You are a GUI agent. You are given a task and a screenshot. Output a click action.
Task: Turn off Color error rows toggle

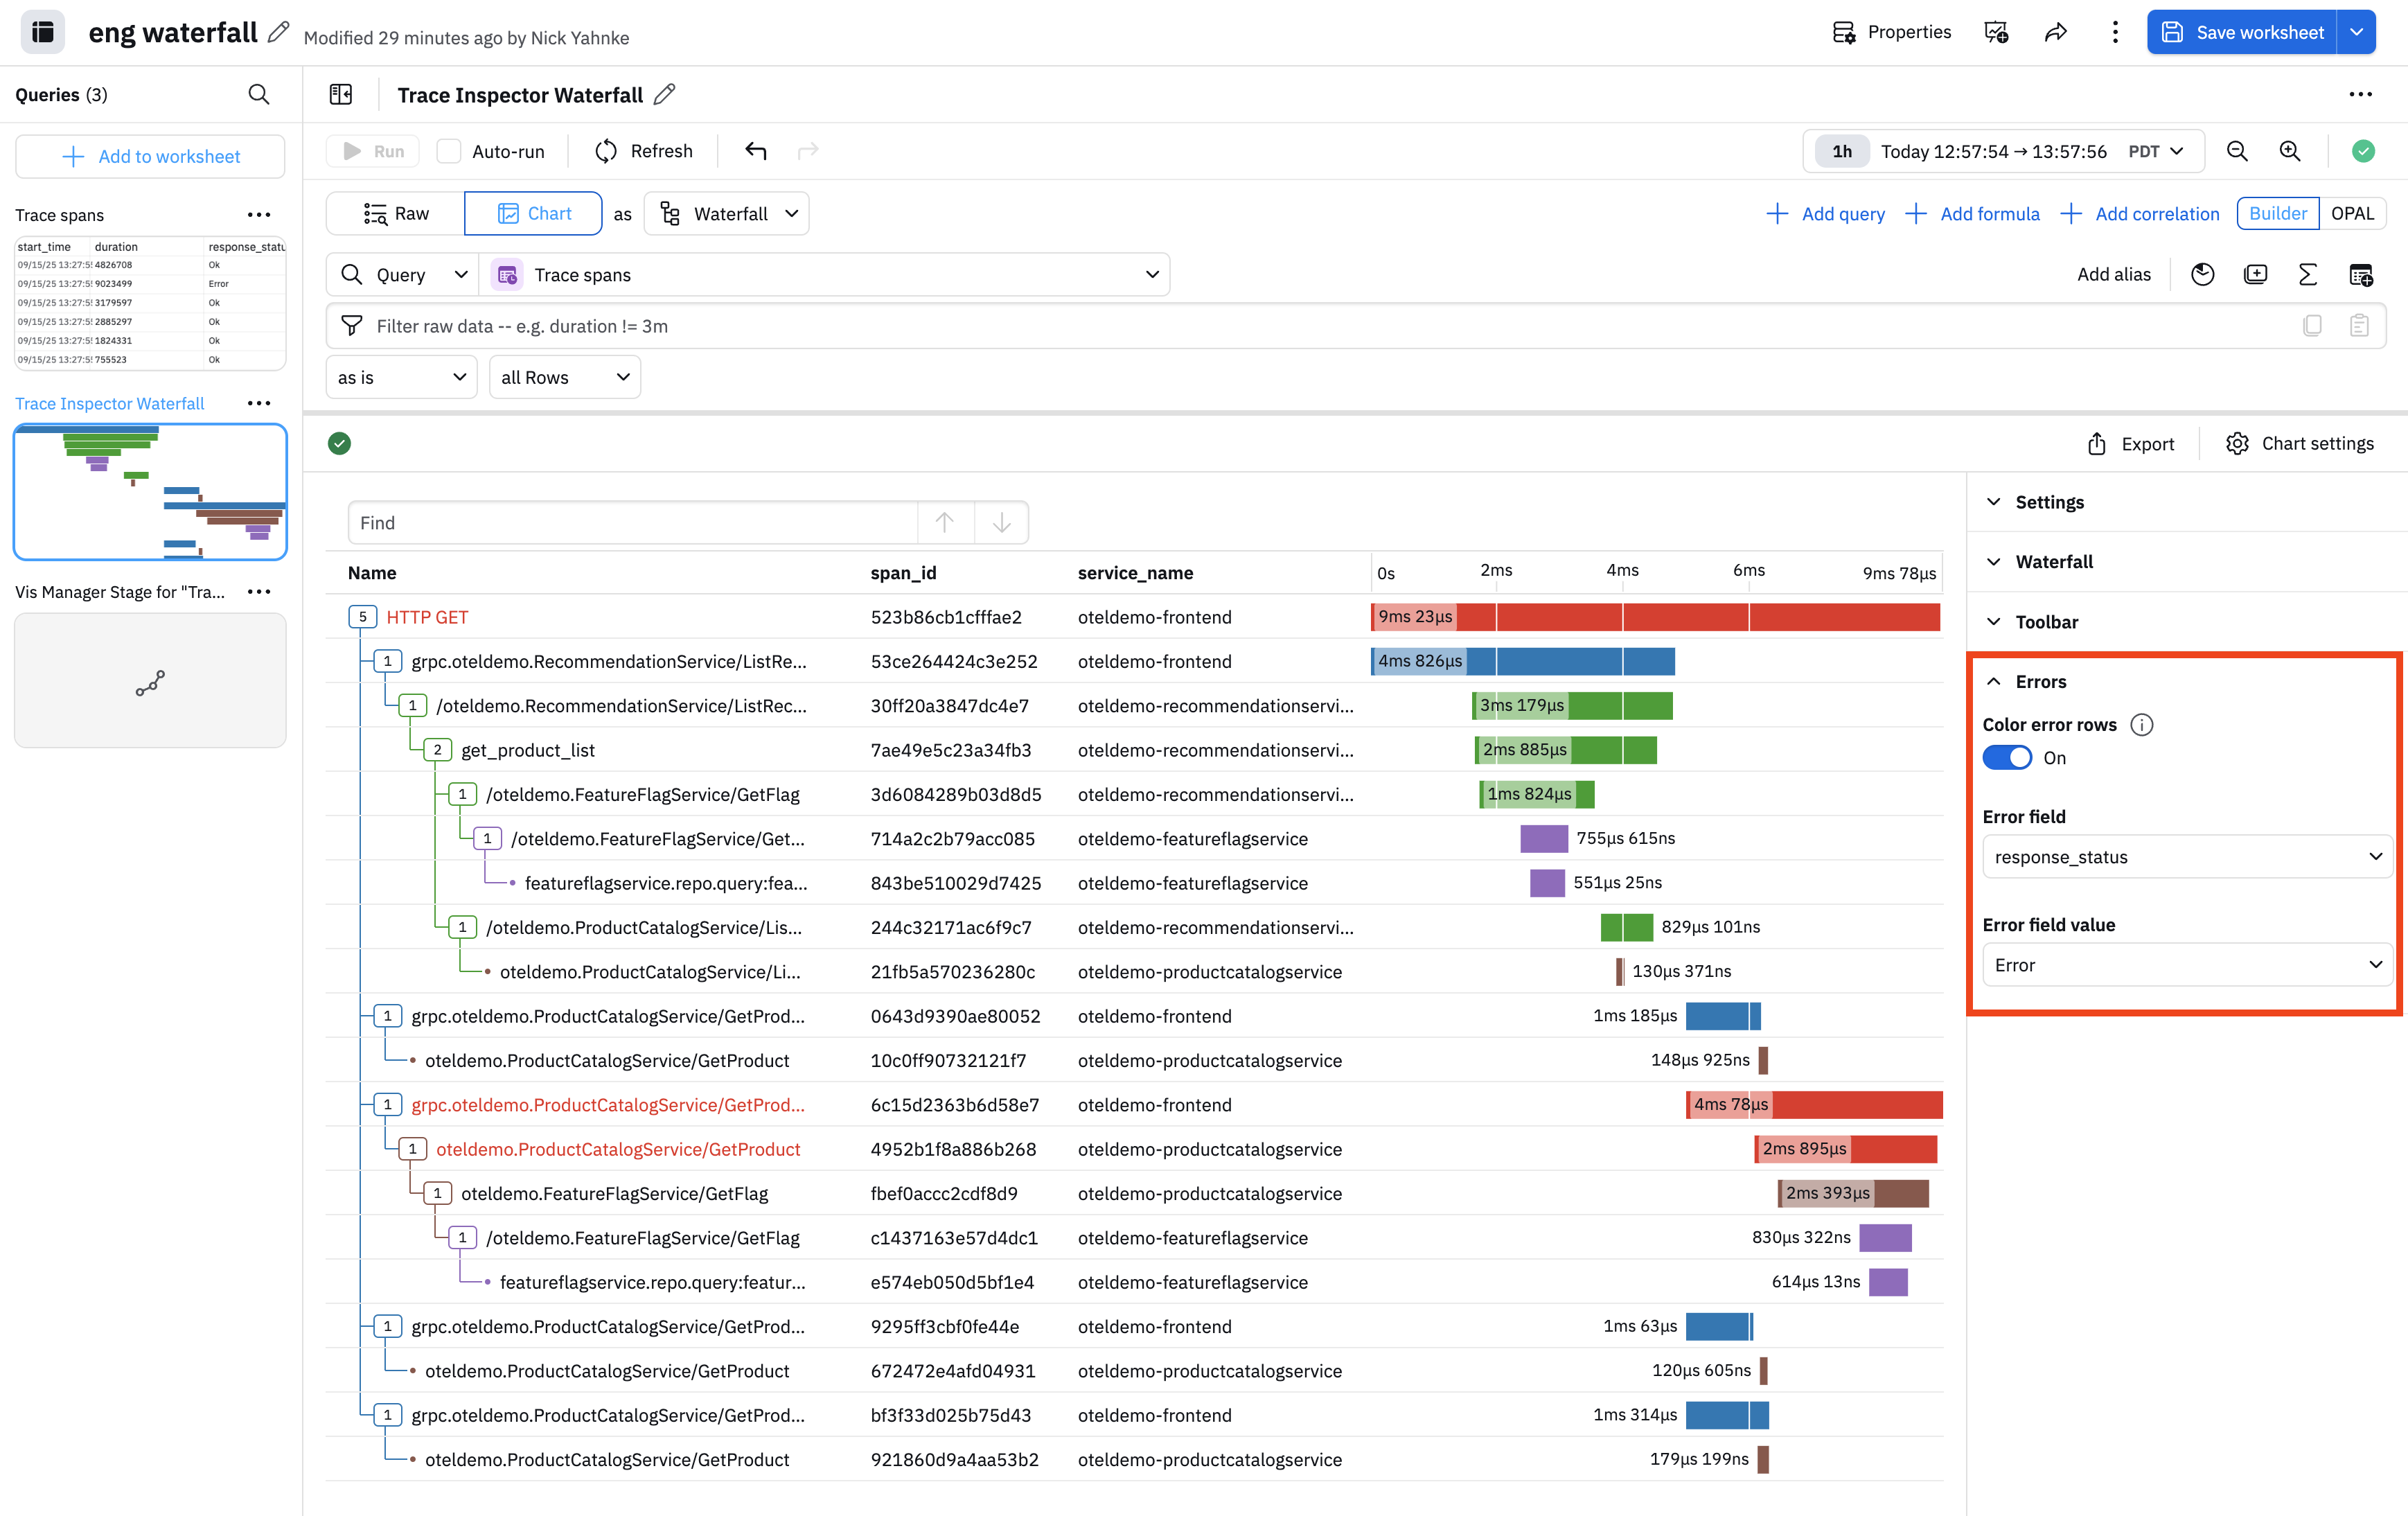coord(2006,758)
